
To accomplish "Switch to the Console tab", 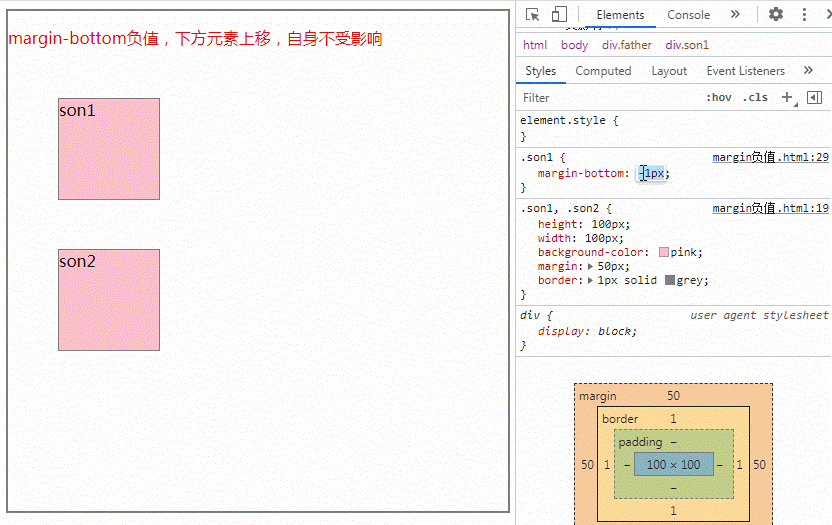I will (x=688, y=15).
